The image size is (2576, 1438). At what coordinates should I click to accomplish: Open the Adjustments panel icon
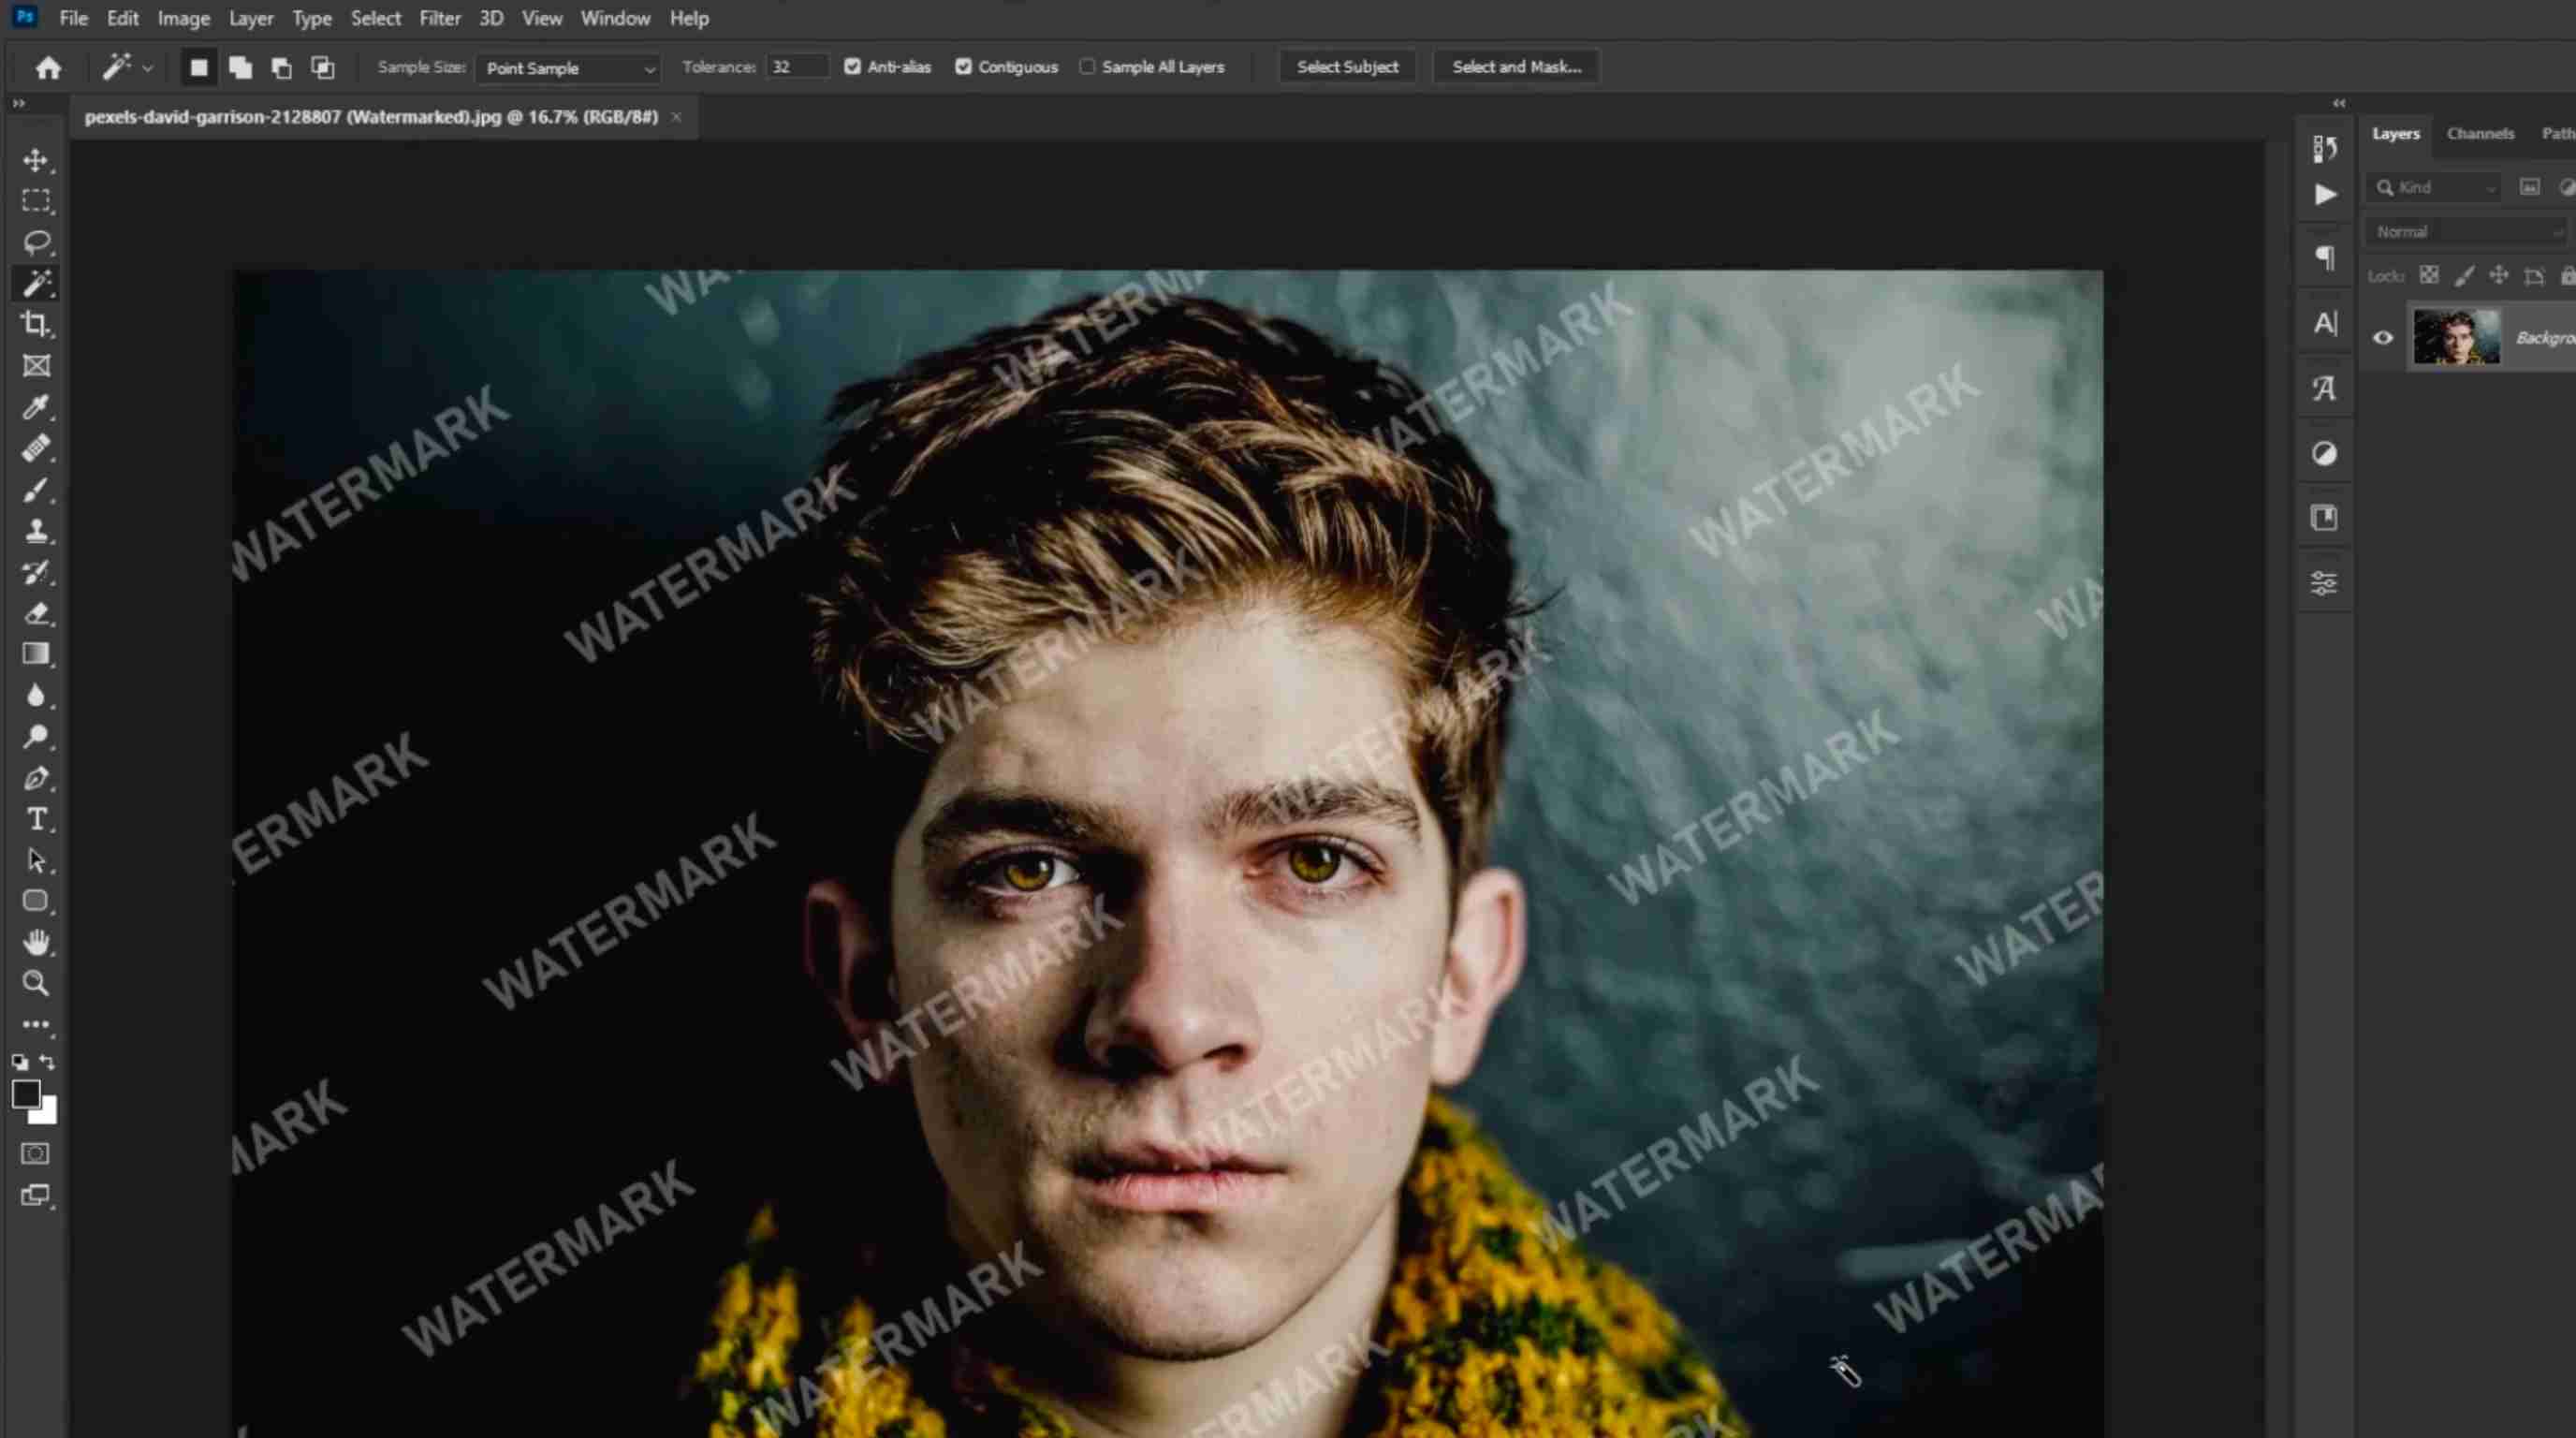2325,454
